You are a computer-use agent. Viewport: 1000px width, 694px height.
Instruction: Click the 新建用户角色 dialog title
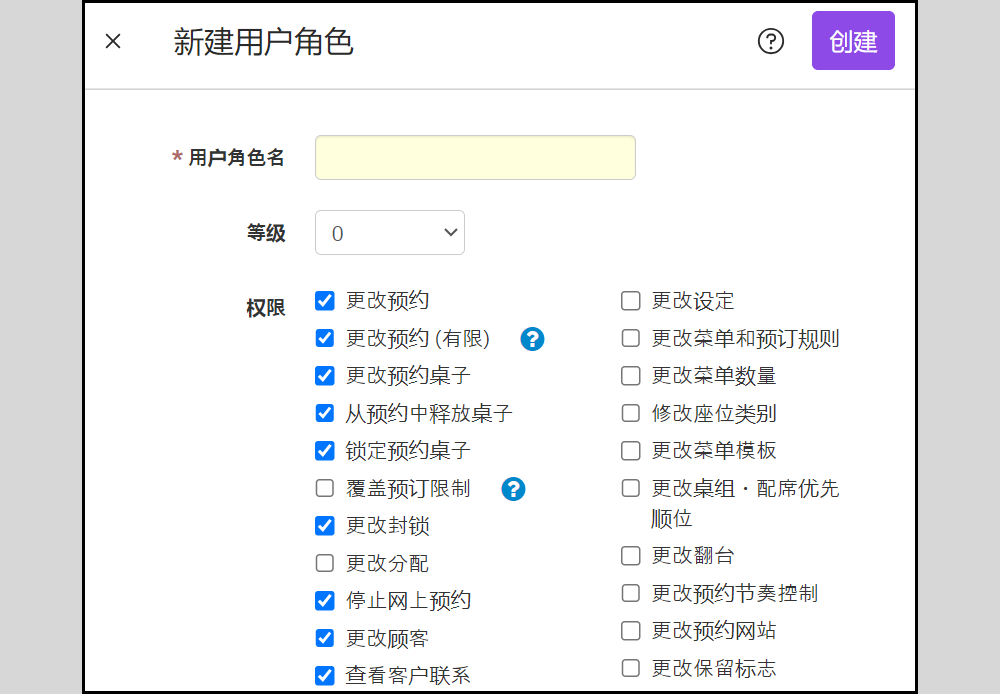coord(263,42)
